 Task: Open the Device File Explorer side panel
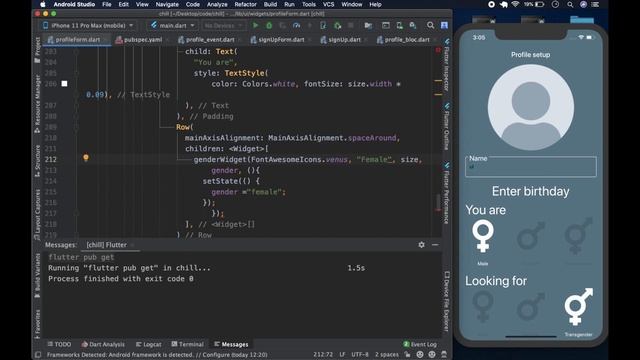click(447, 301)
